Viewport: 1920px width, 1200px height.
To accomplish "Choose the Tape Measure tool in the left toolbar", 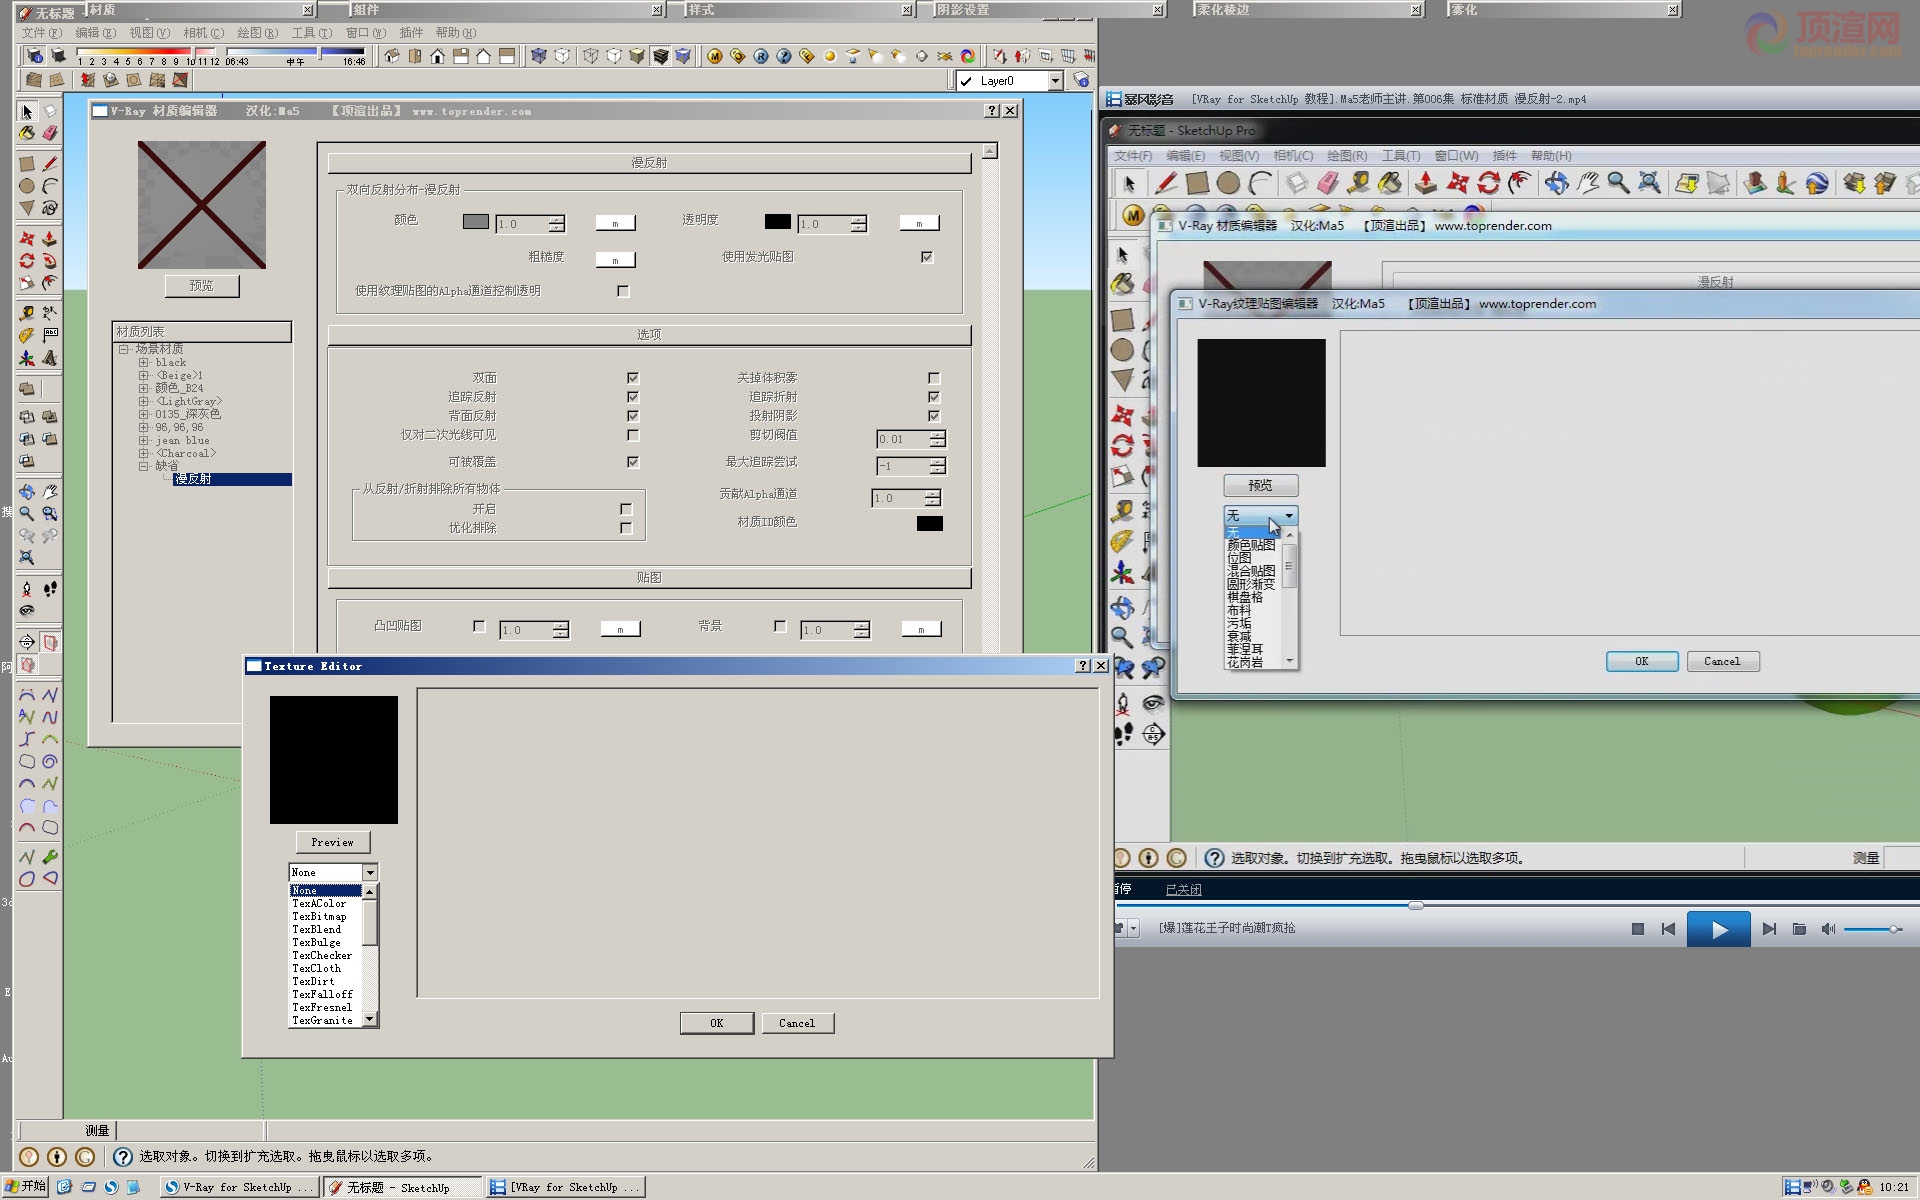I will [x=27, y=313].
